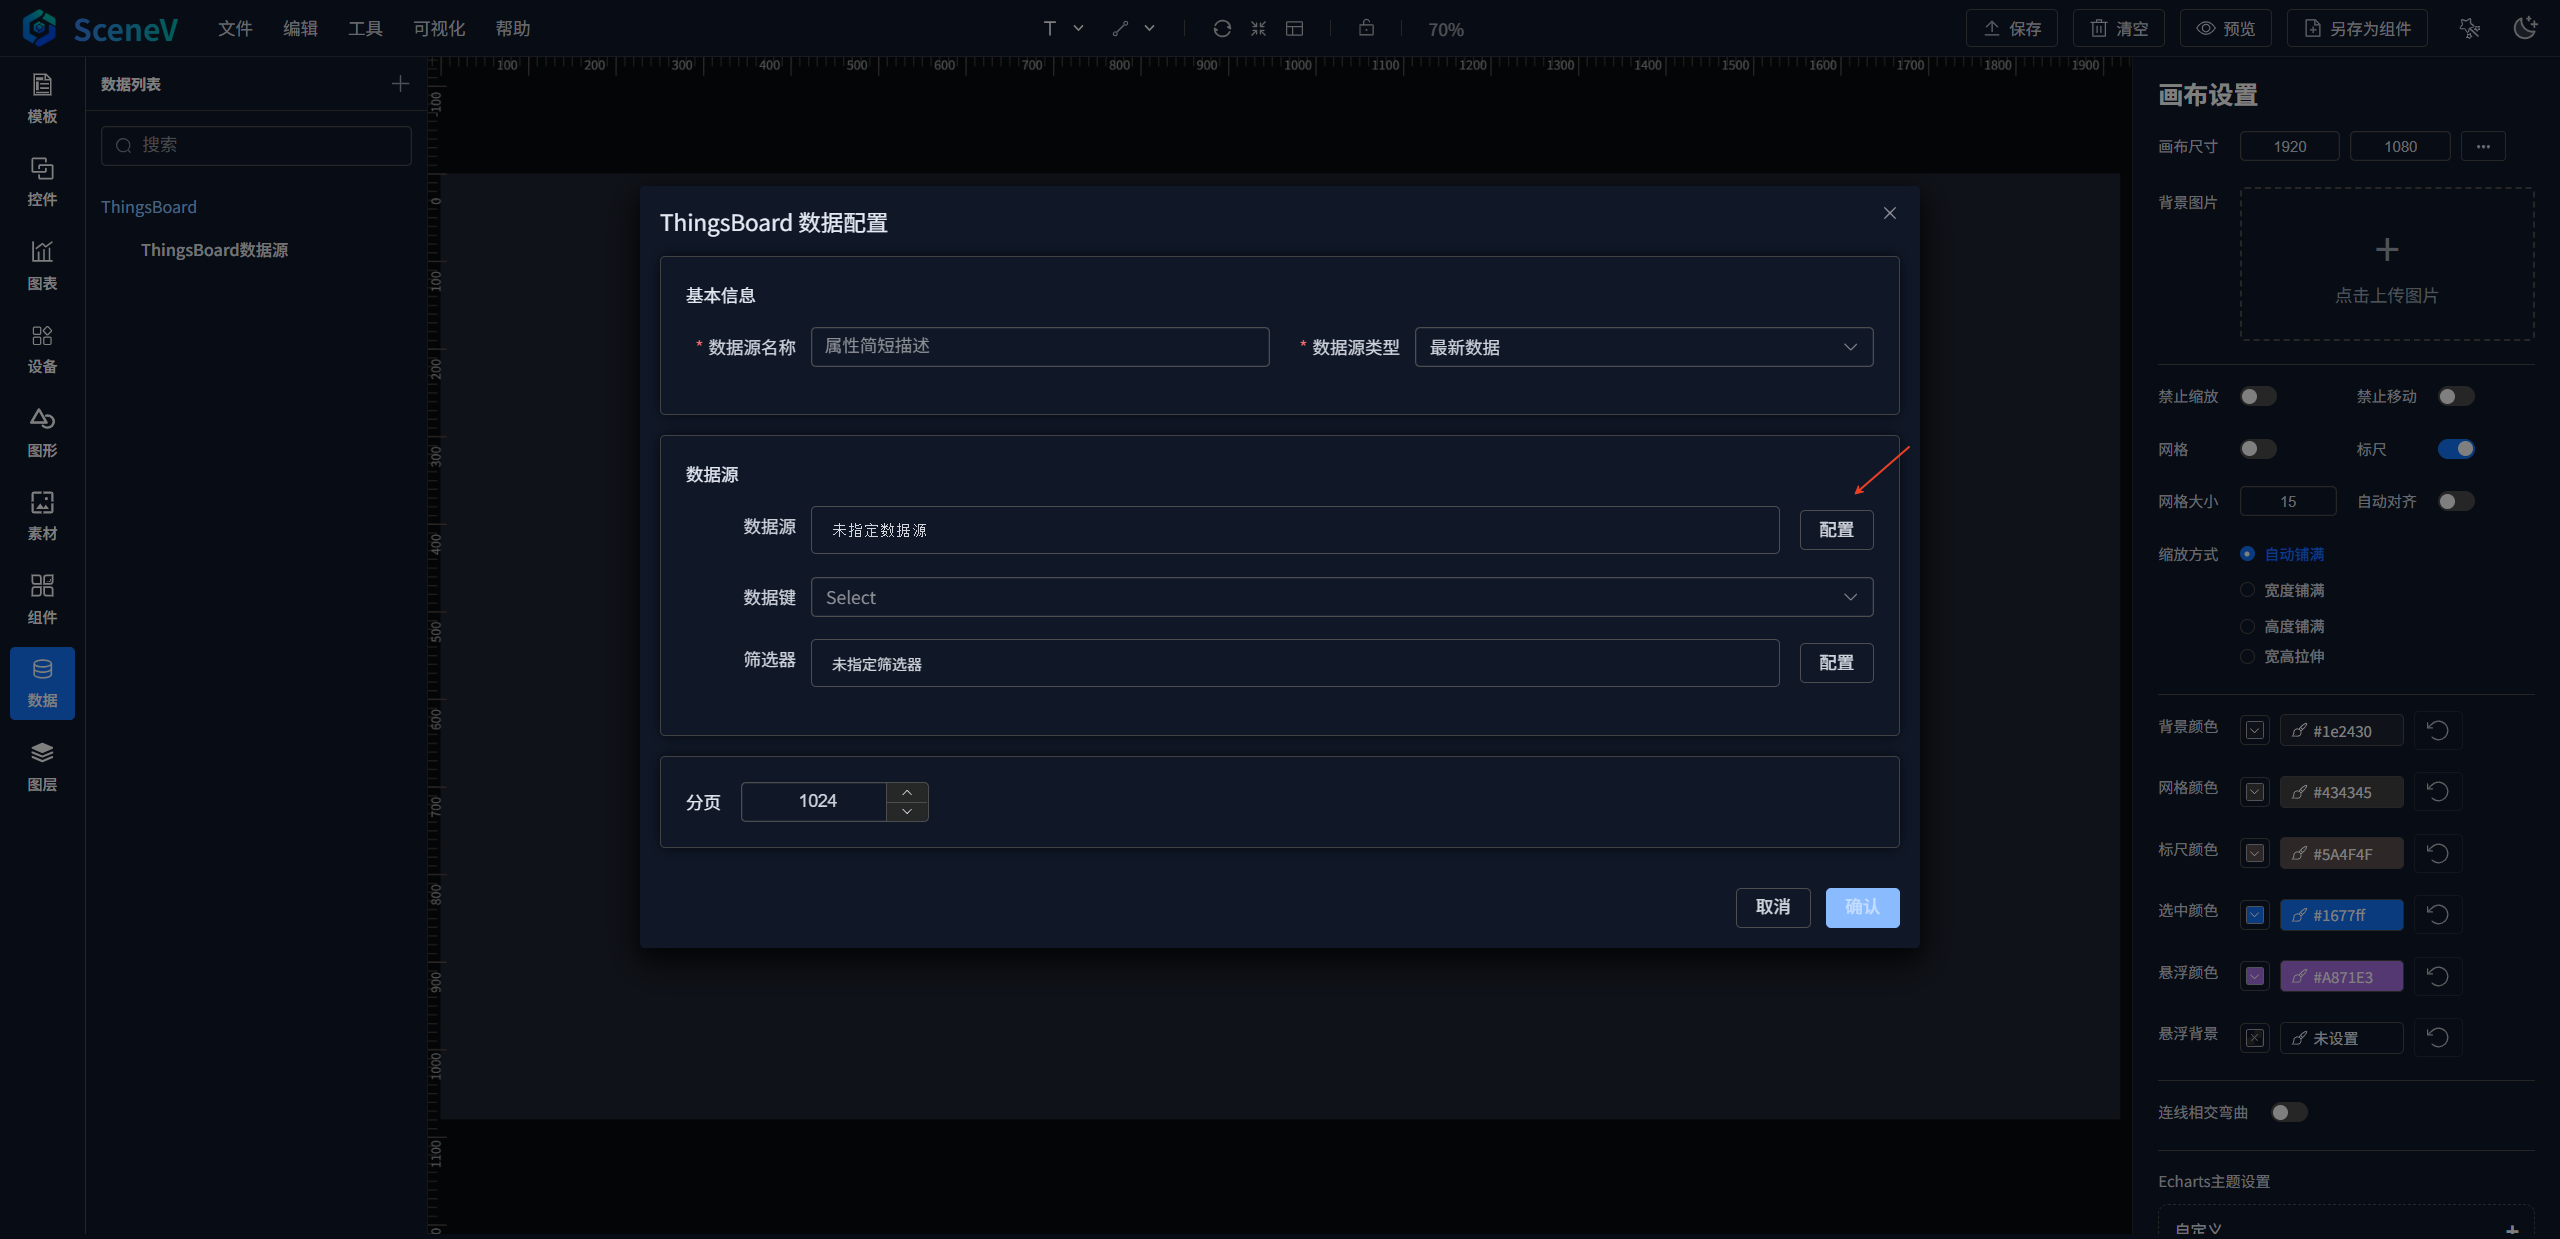Click the cursor sparkle icon near top right
Viewport: 2560px width, 1239px height.
2470,28
